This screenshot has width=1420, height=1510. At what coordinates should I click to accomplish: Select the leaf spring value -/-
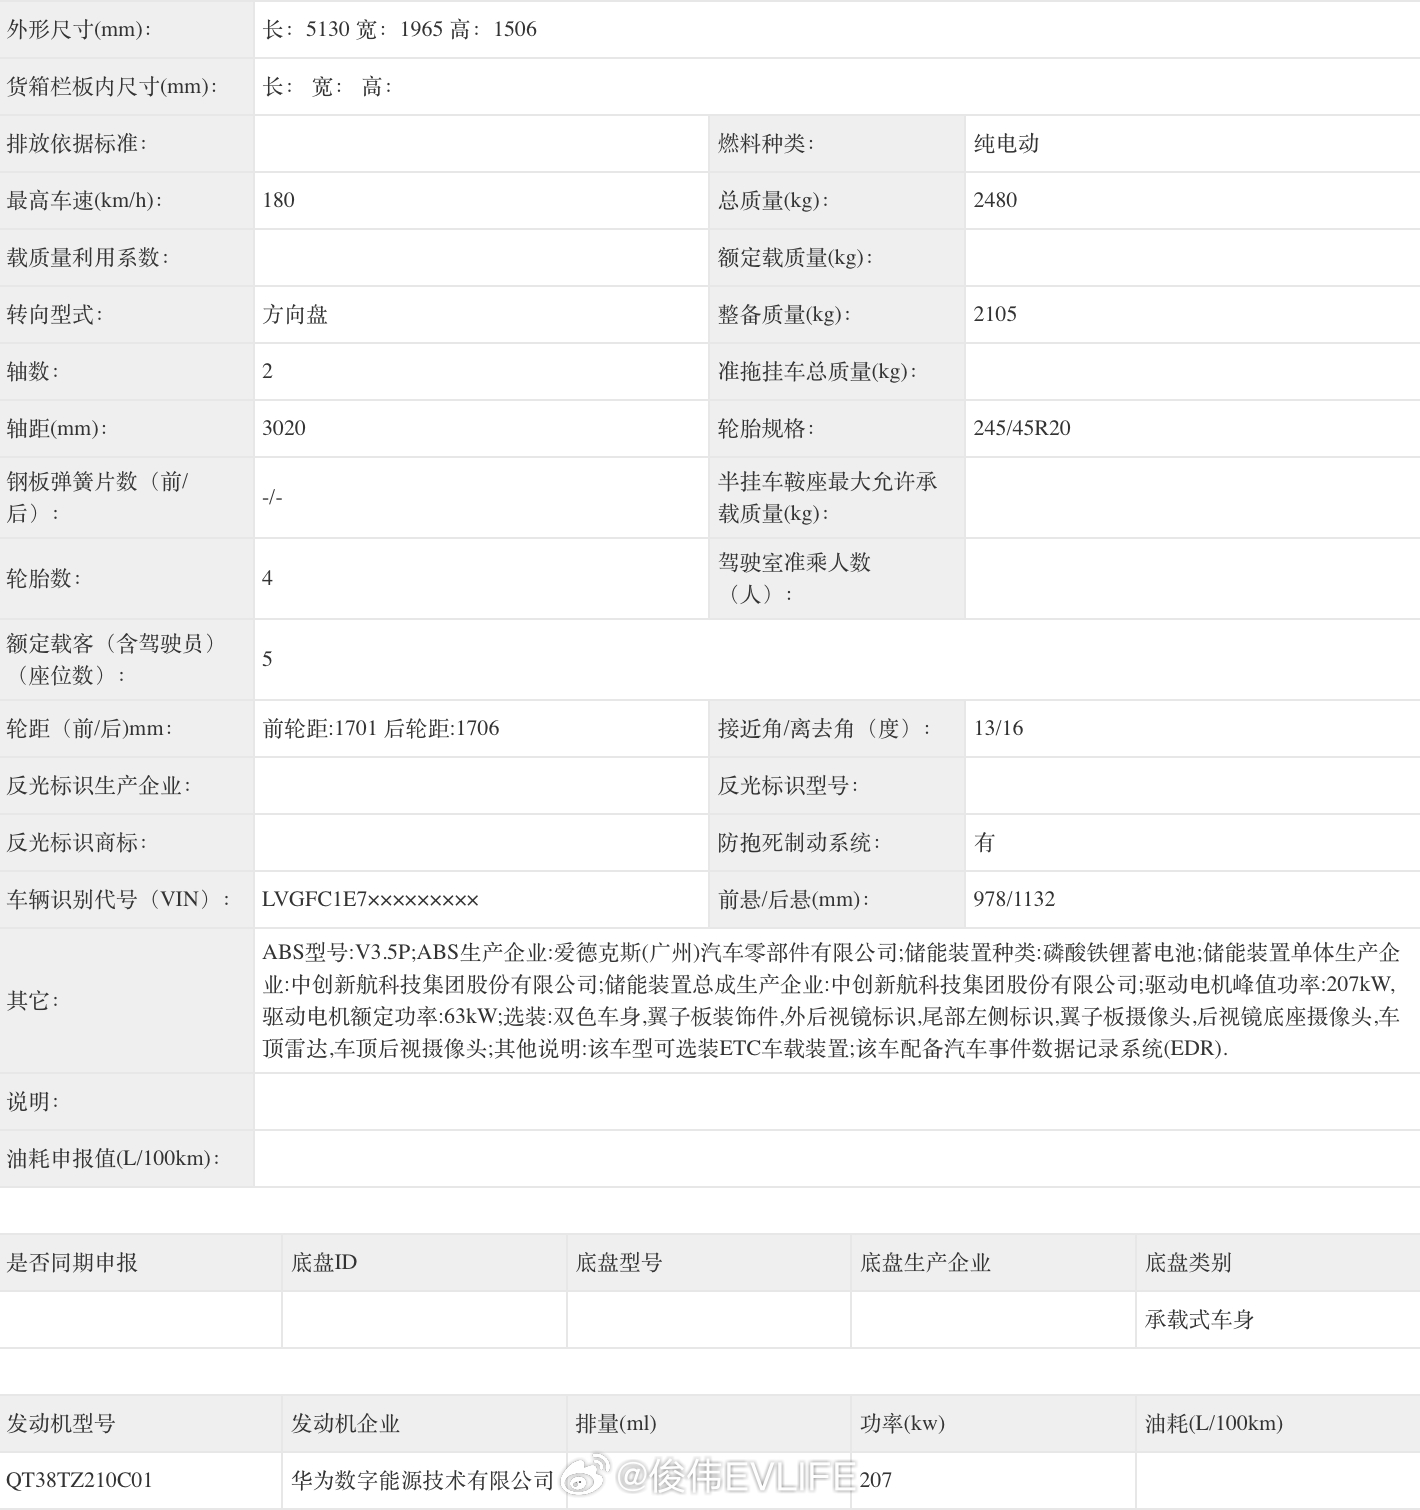pos(272,497)
